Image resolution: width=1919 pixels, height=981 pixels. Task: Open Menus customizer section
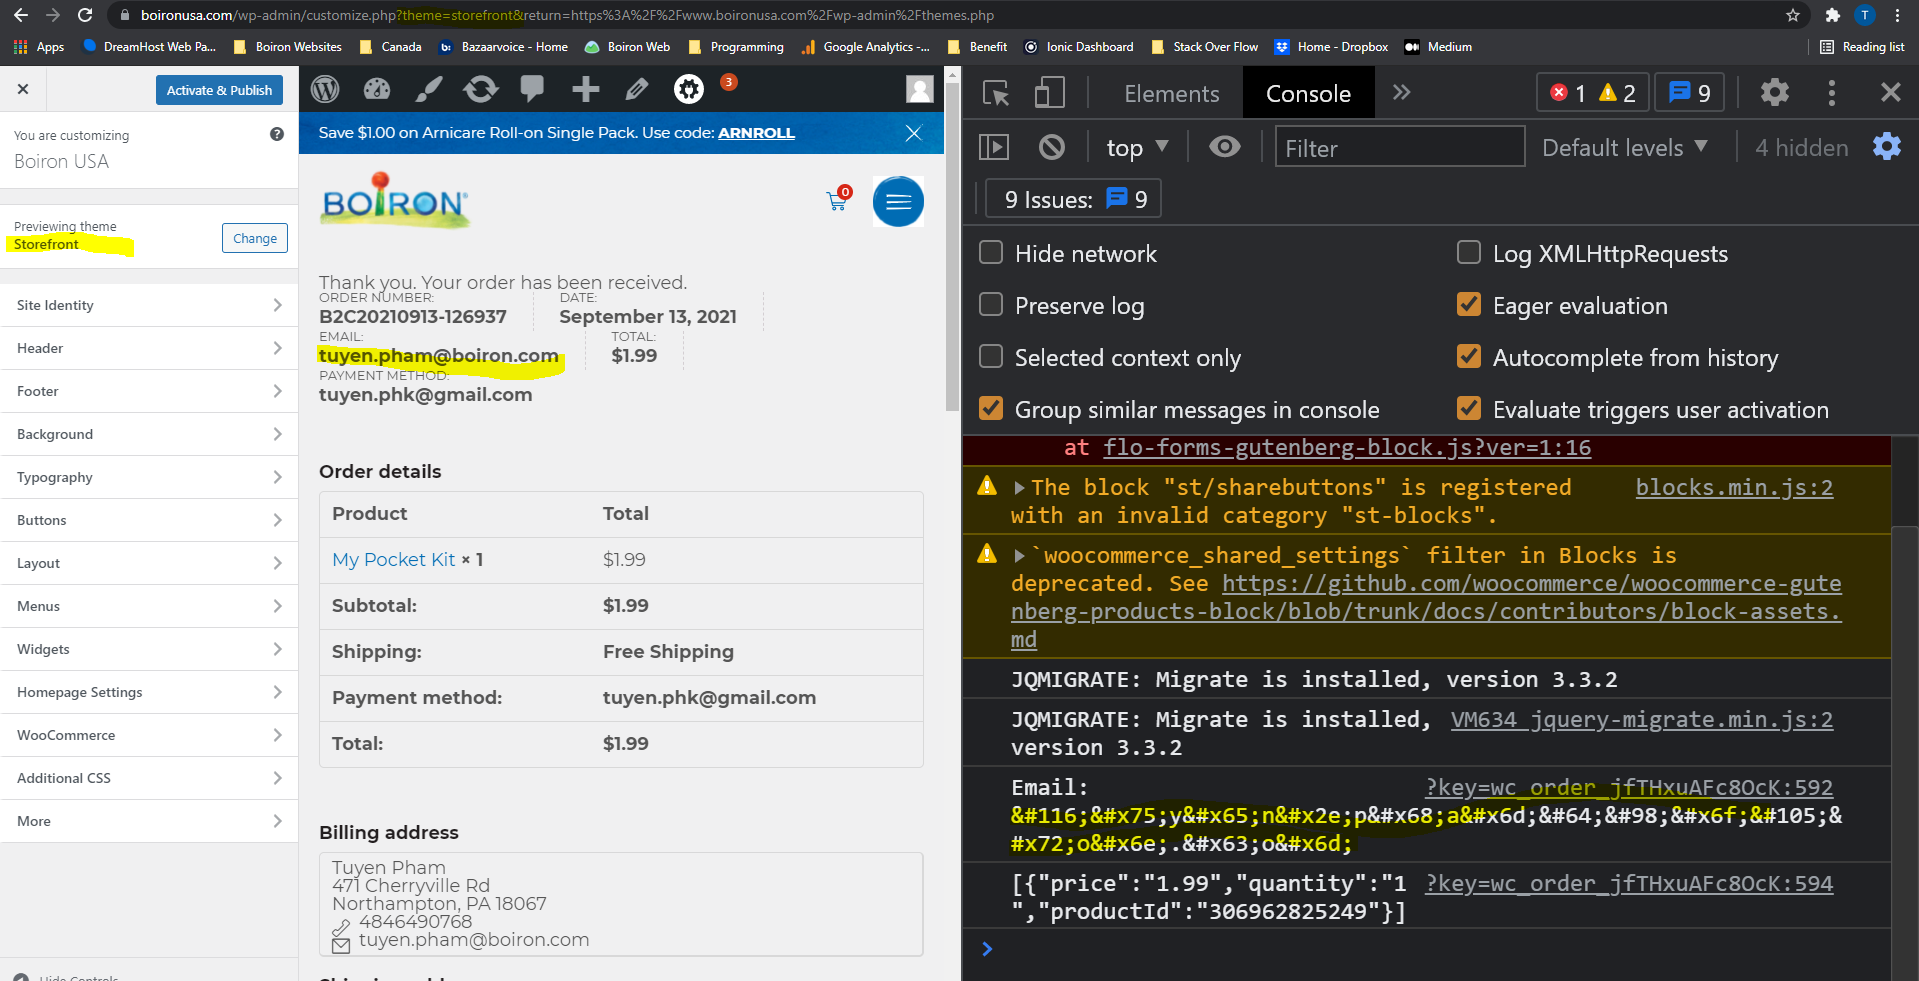click(x=149, y=606)
